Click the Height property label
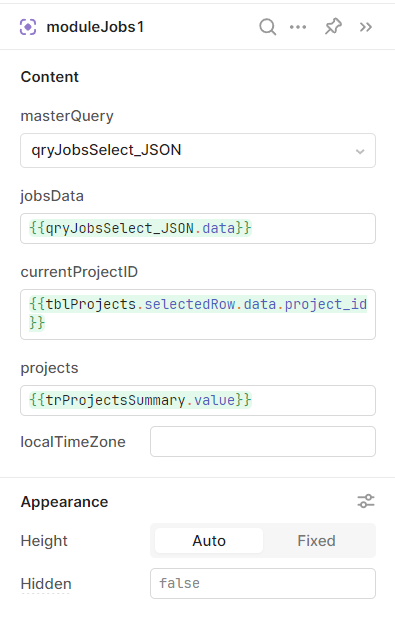 point(44,541)
